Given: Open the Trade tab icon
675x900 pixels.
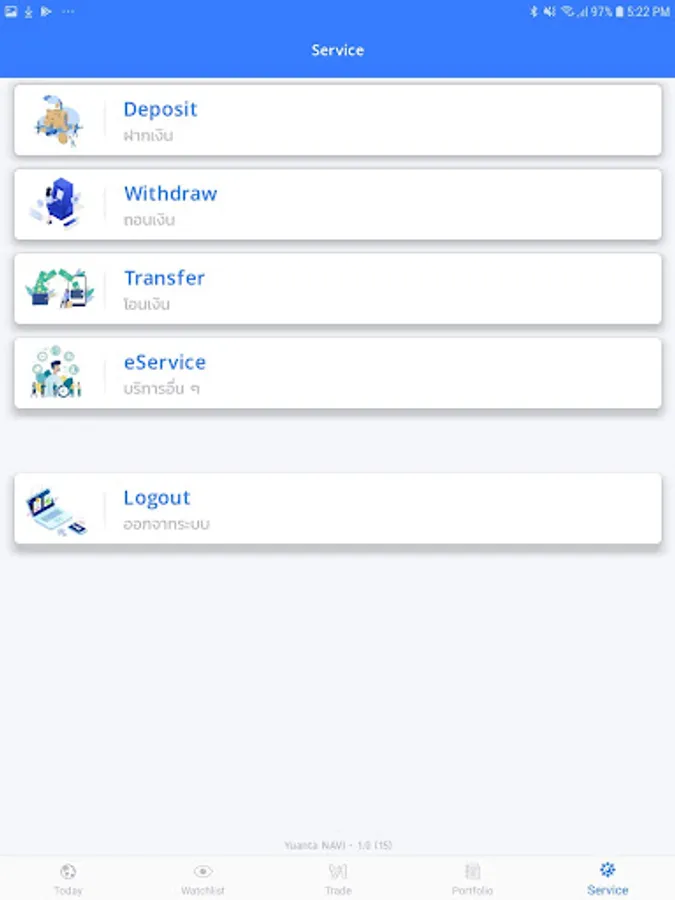Looking at the screenshot, I should point(338,872).
